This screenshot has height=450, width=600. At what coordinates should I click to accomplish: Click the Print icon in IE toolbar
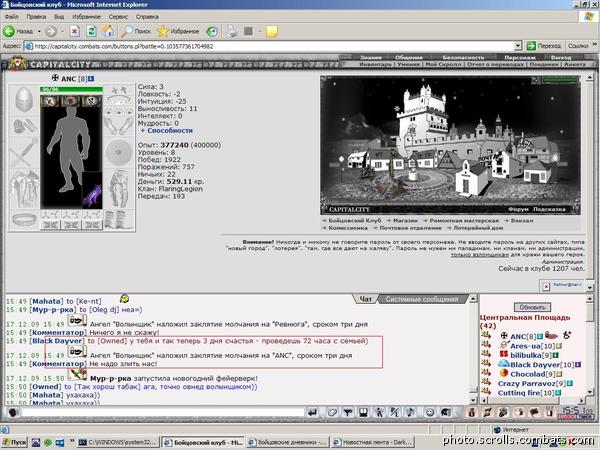[x=232, y=31]
